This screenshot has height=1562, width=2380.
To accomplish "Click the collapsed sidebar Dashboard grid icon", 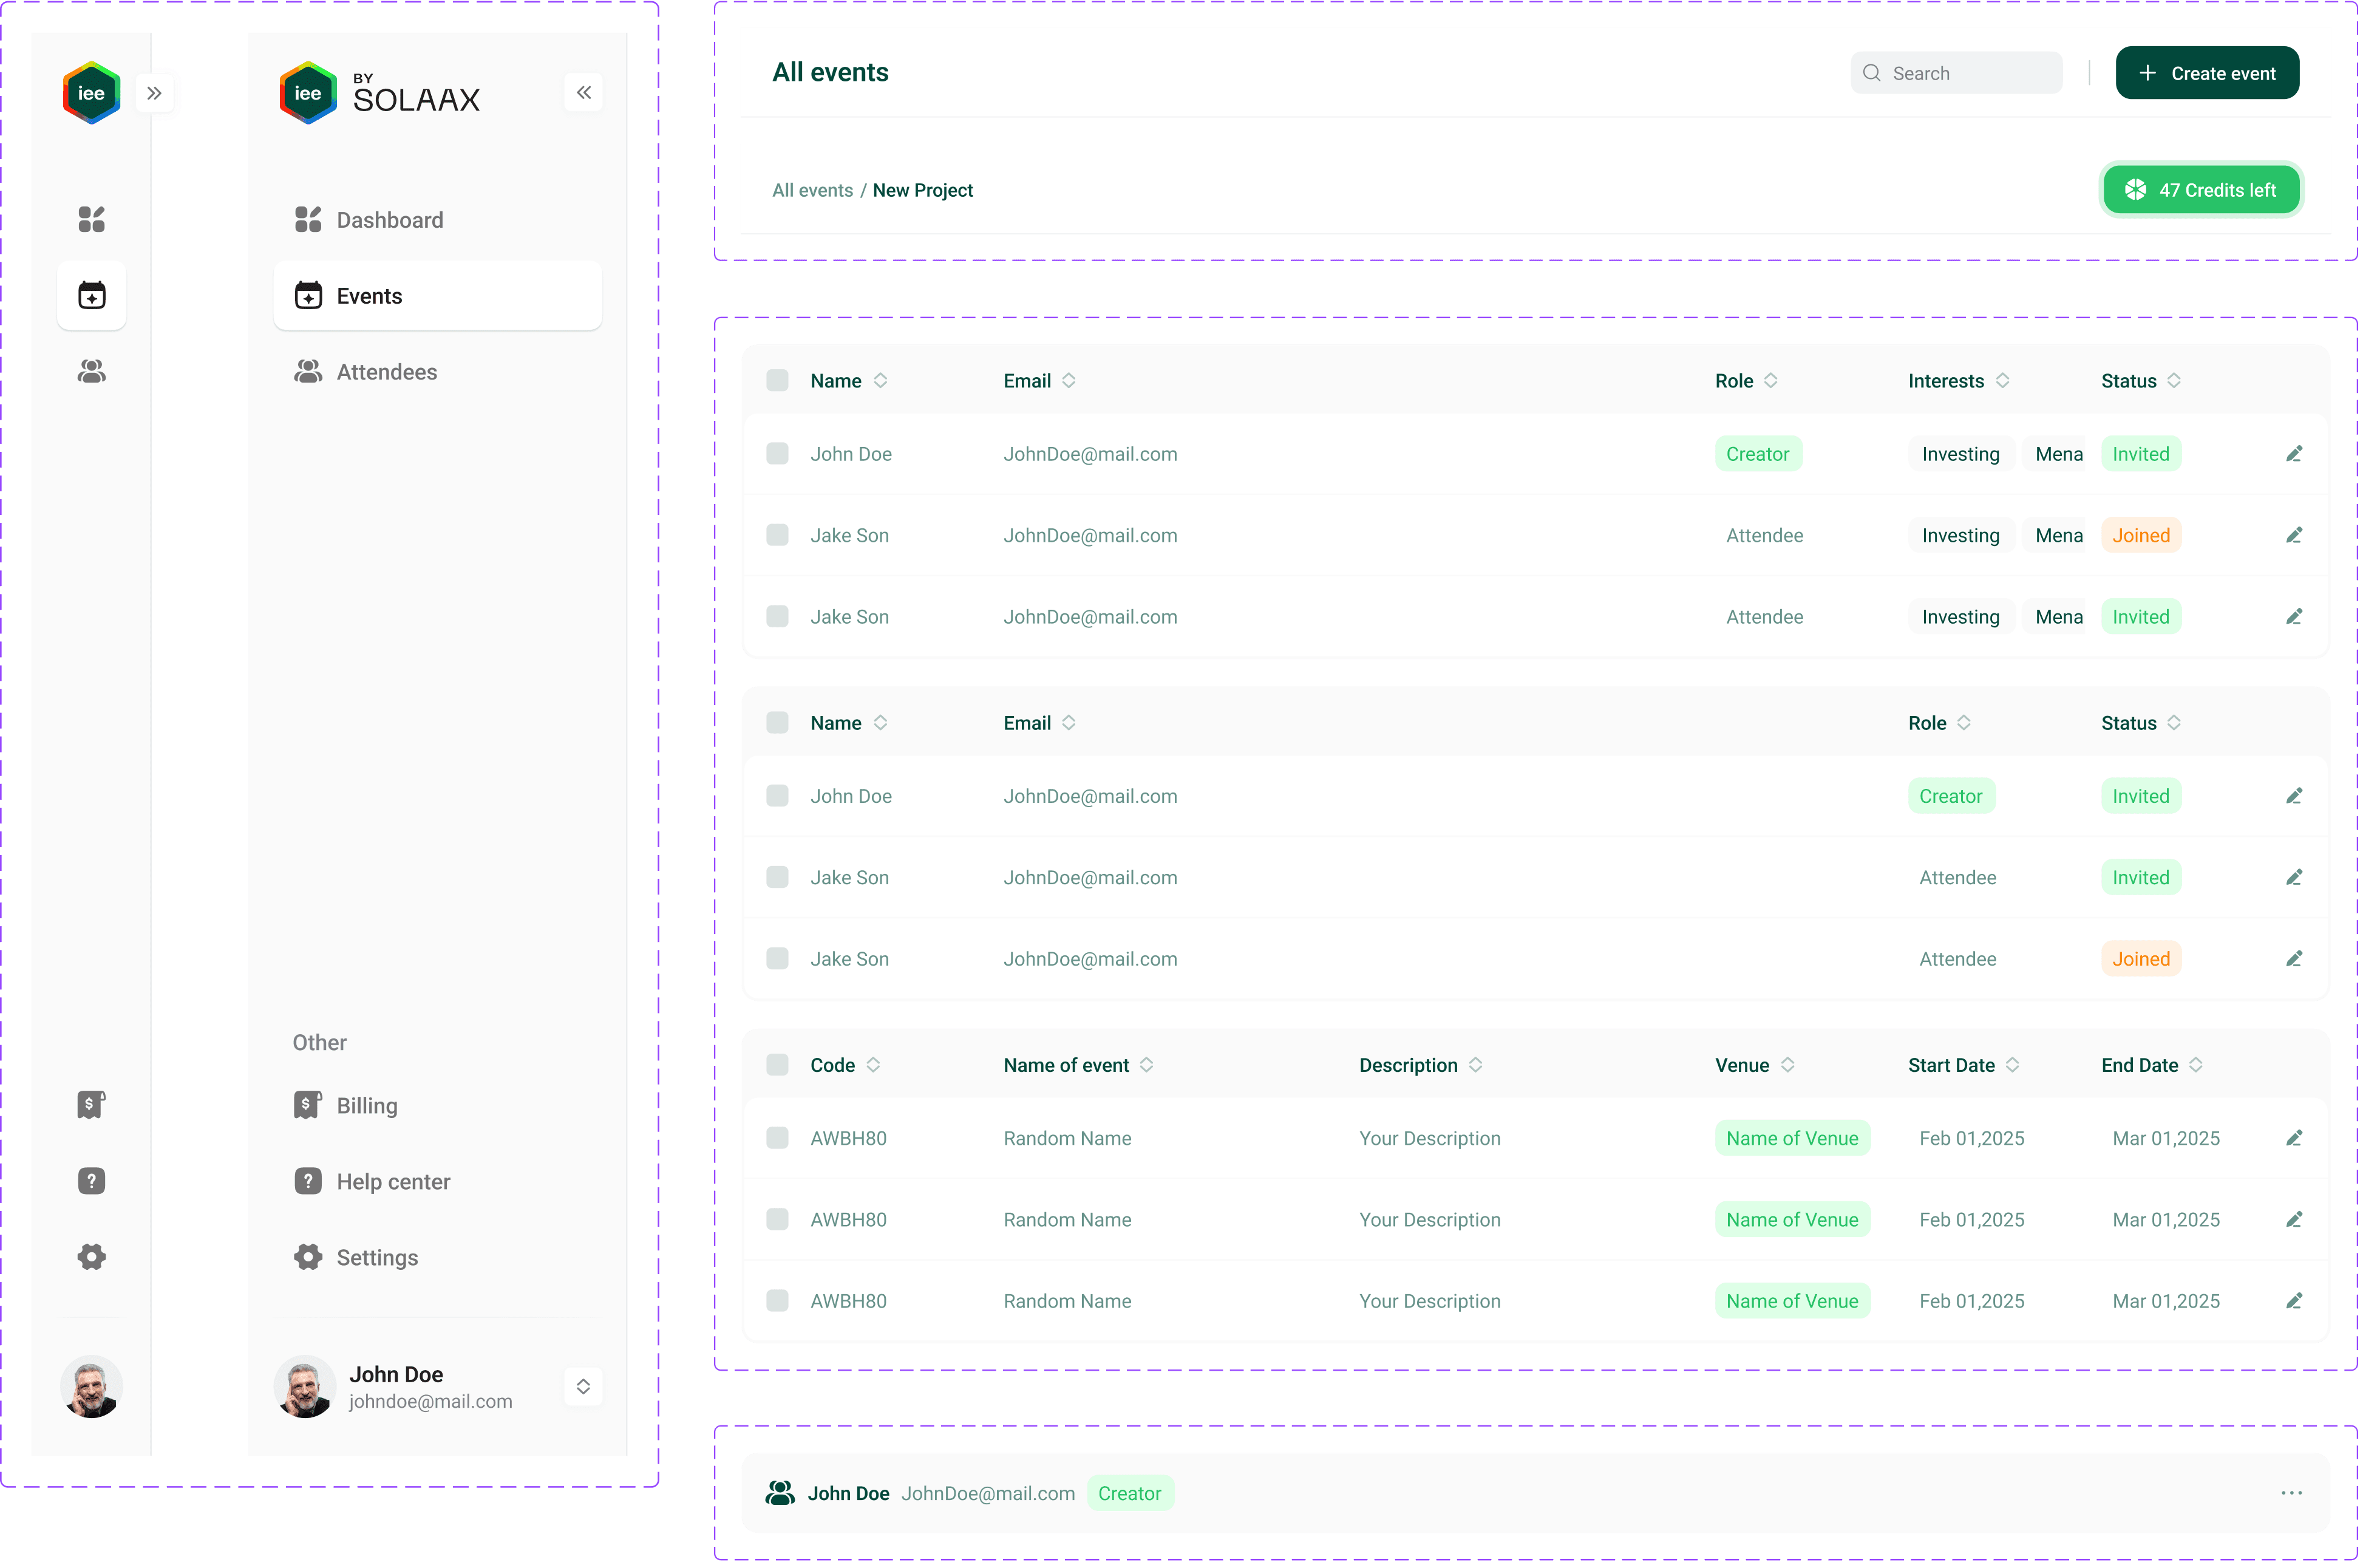I will click(91, 219).
